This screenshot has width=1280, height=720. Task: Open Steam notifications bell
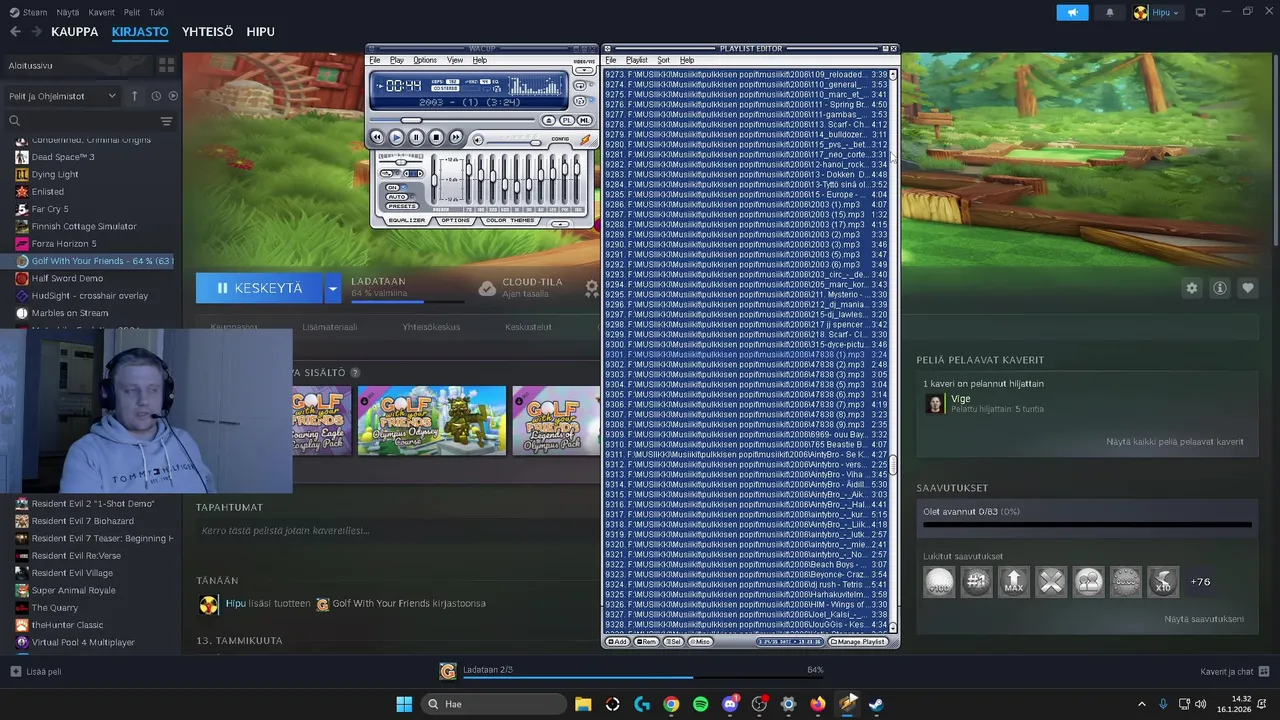[x=1109, y=13]
